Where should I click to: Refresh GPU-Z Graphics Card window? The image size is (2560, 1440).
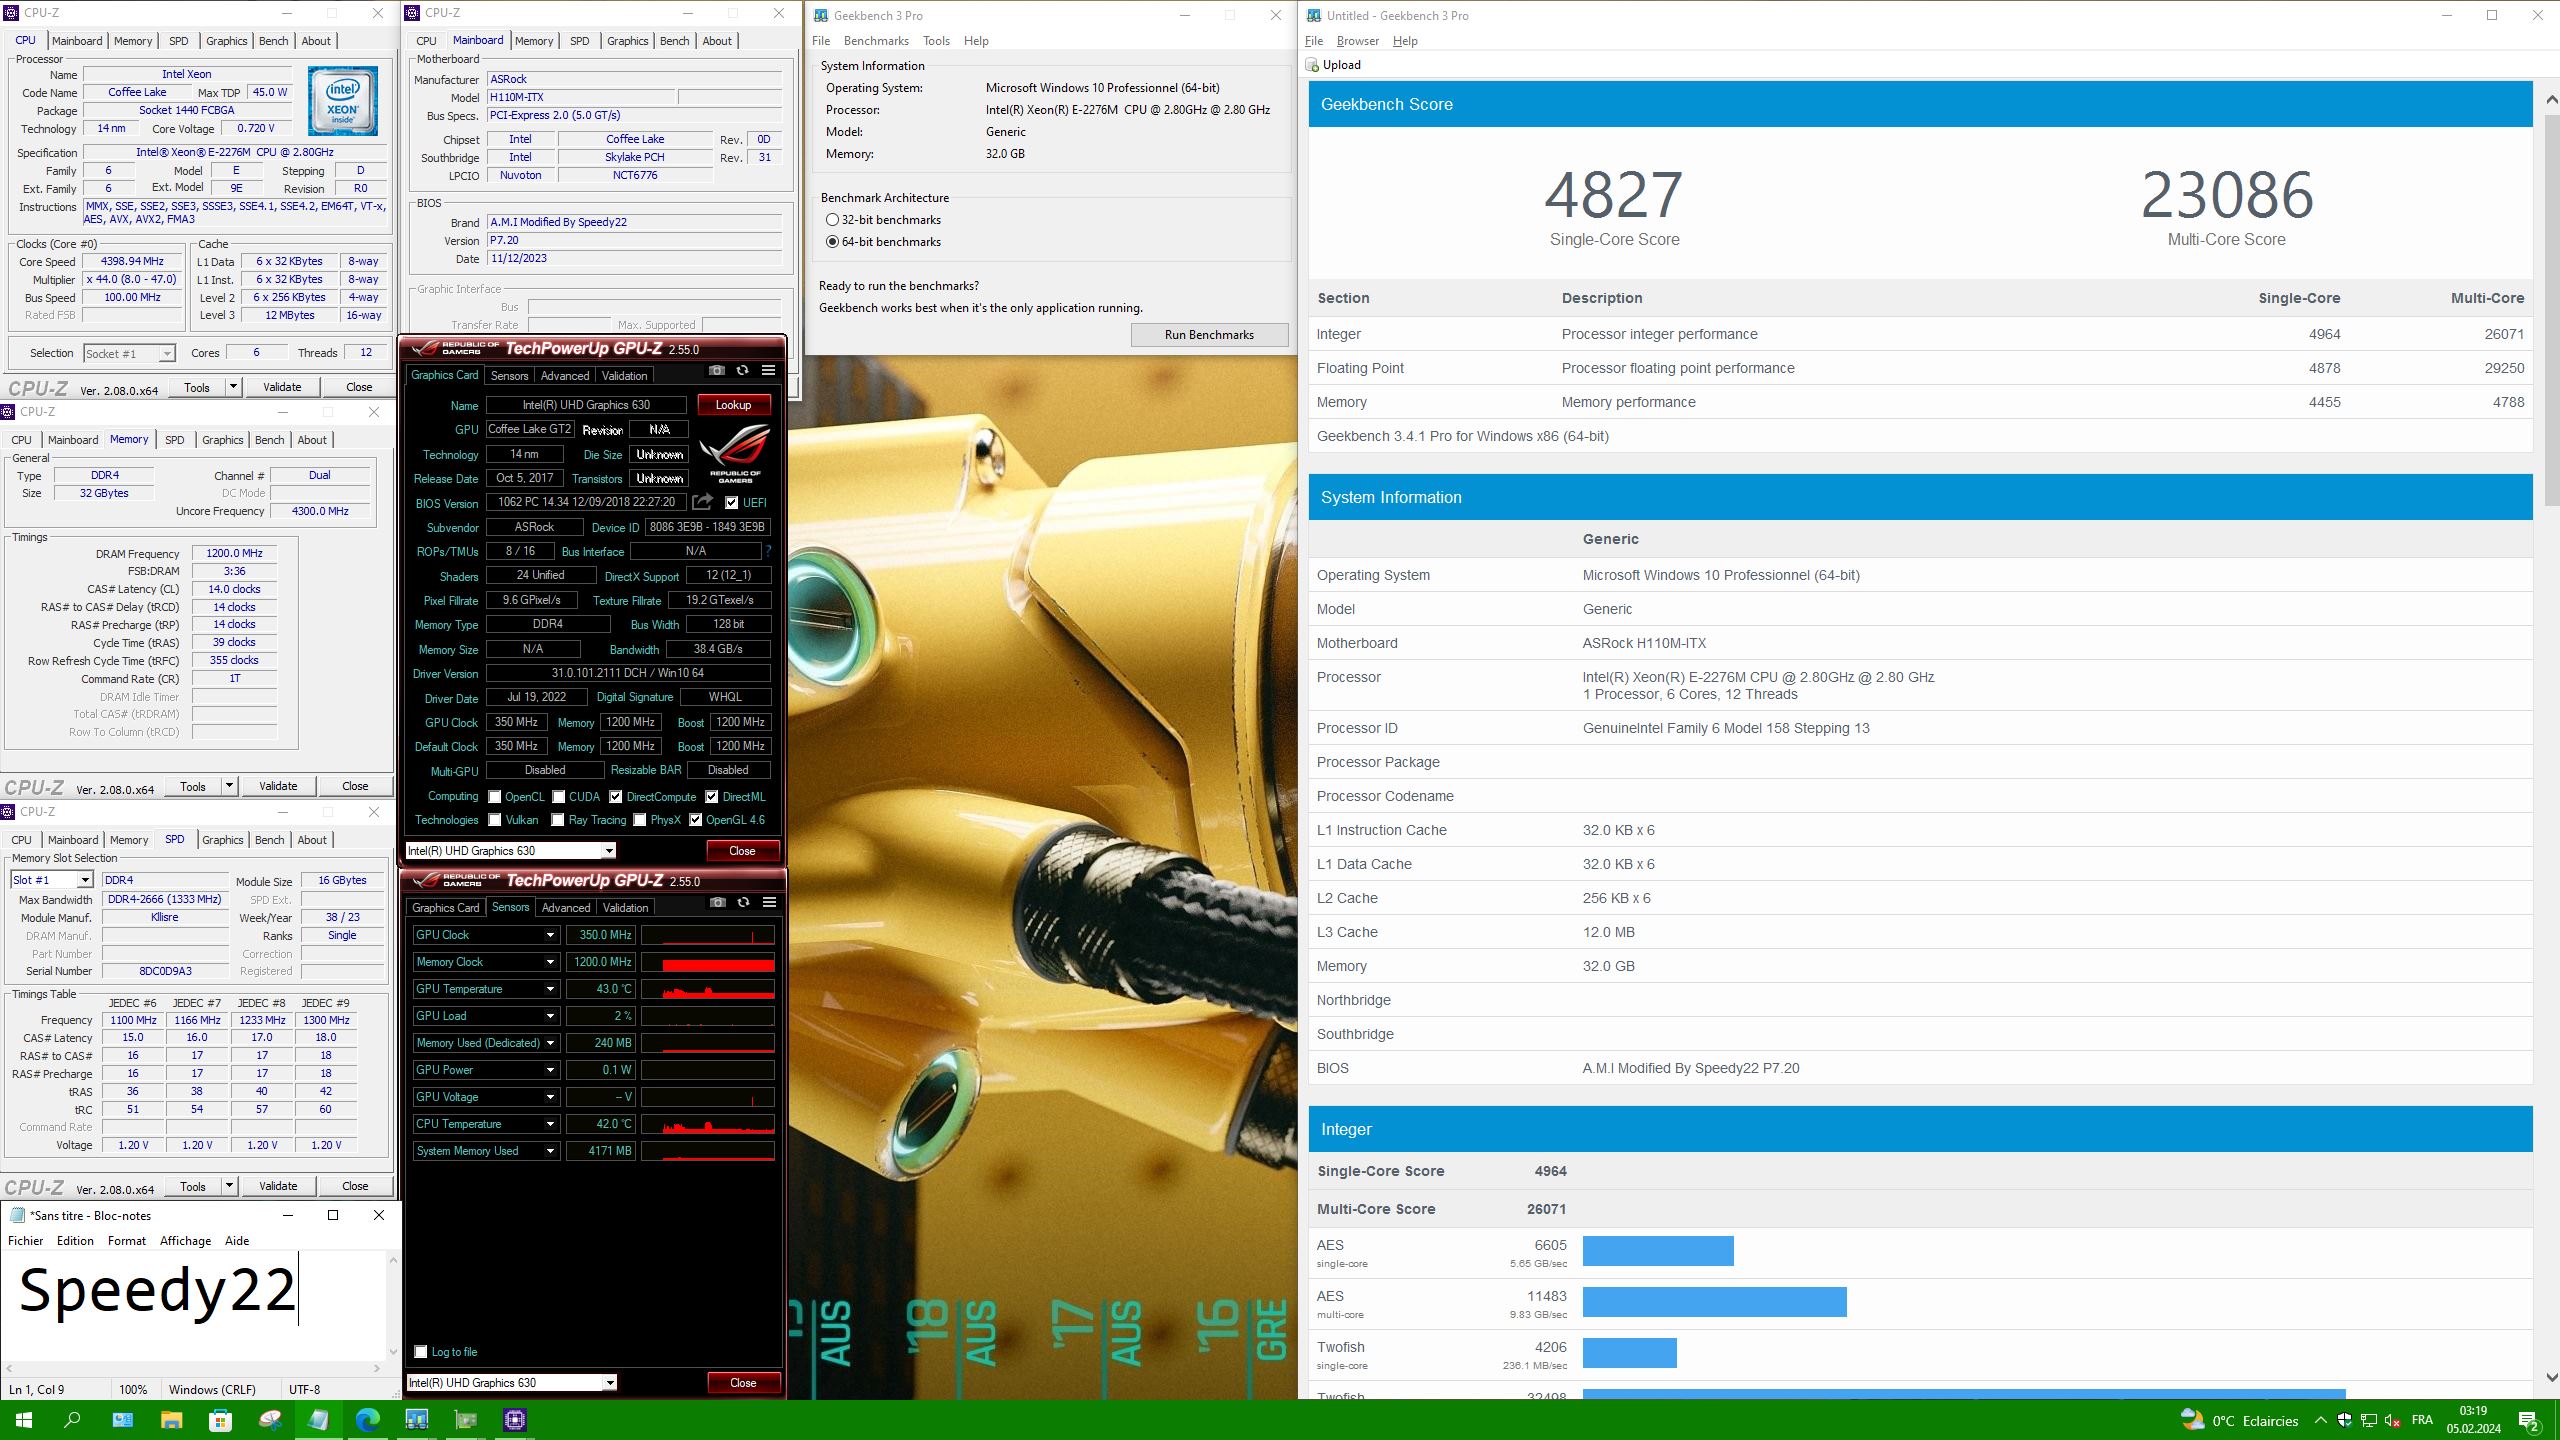click(742, 370)
